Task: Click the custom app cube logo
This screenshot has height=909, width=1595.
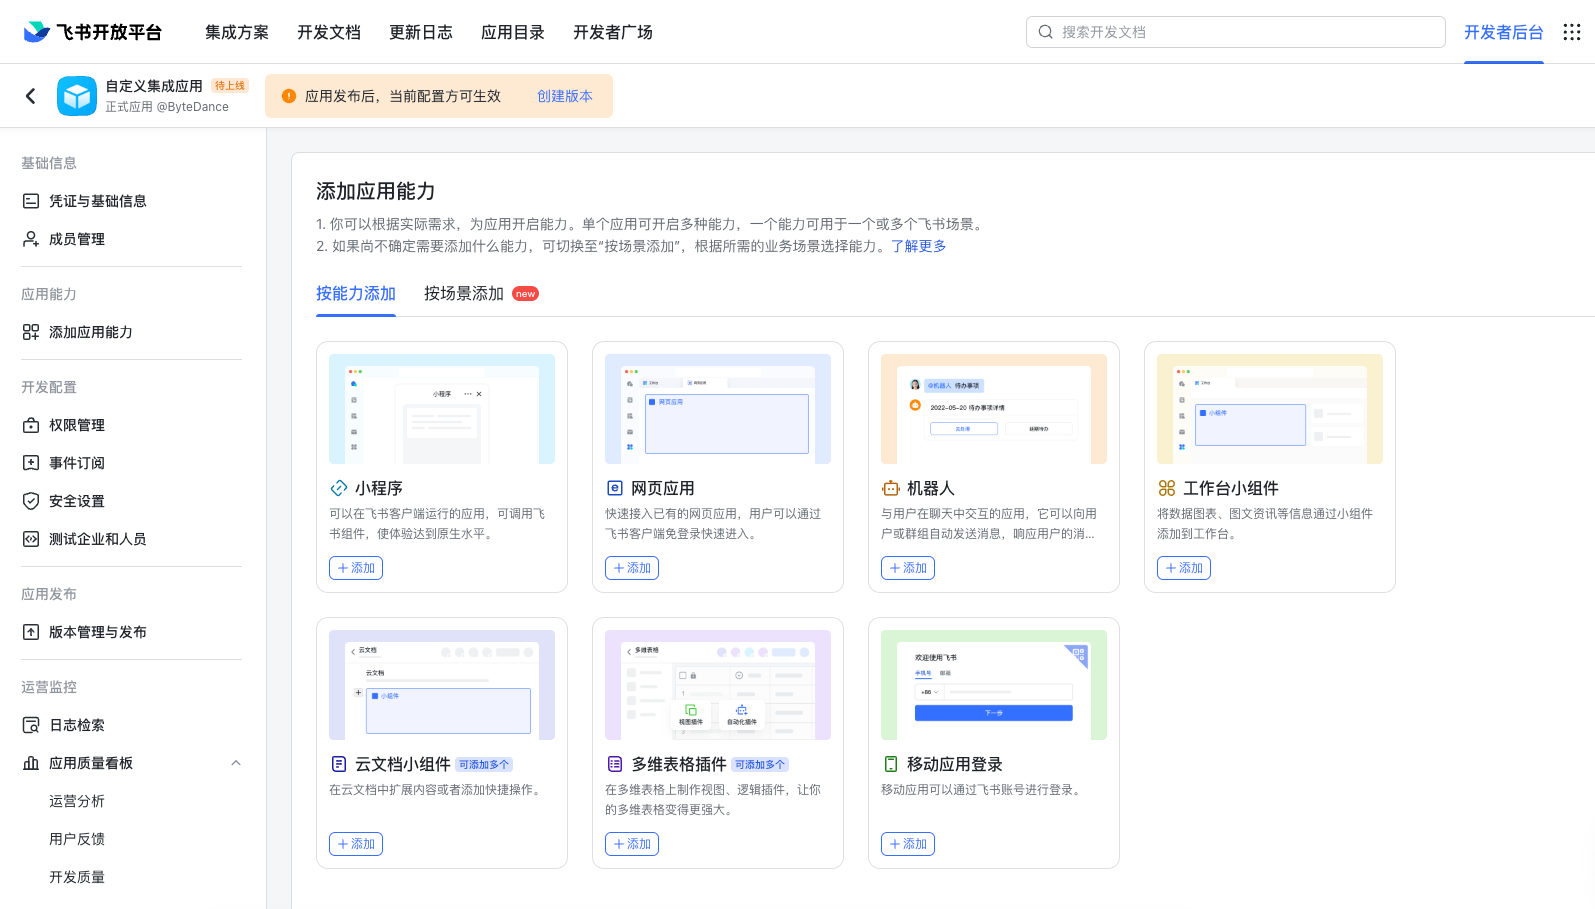Action: pyautogui.click(x=77, y=96)
